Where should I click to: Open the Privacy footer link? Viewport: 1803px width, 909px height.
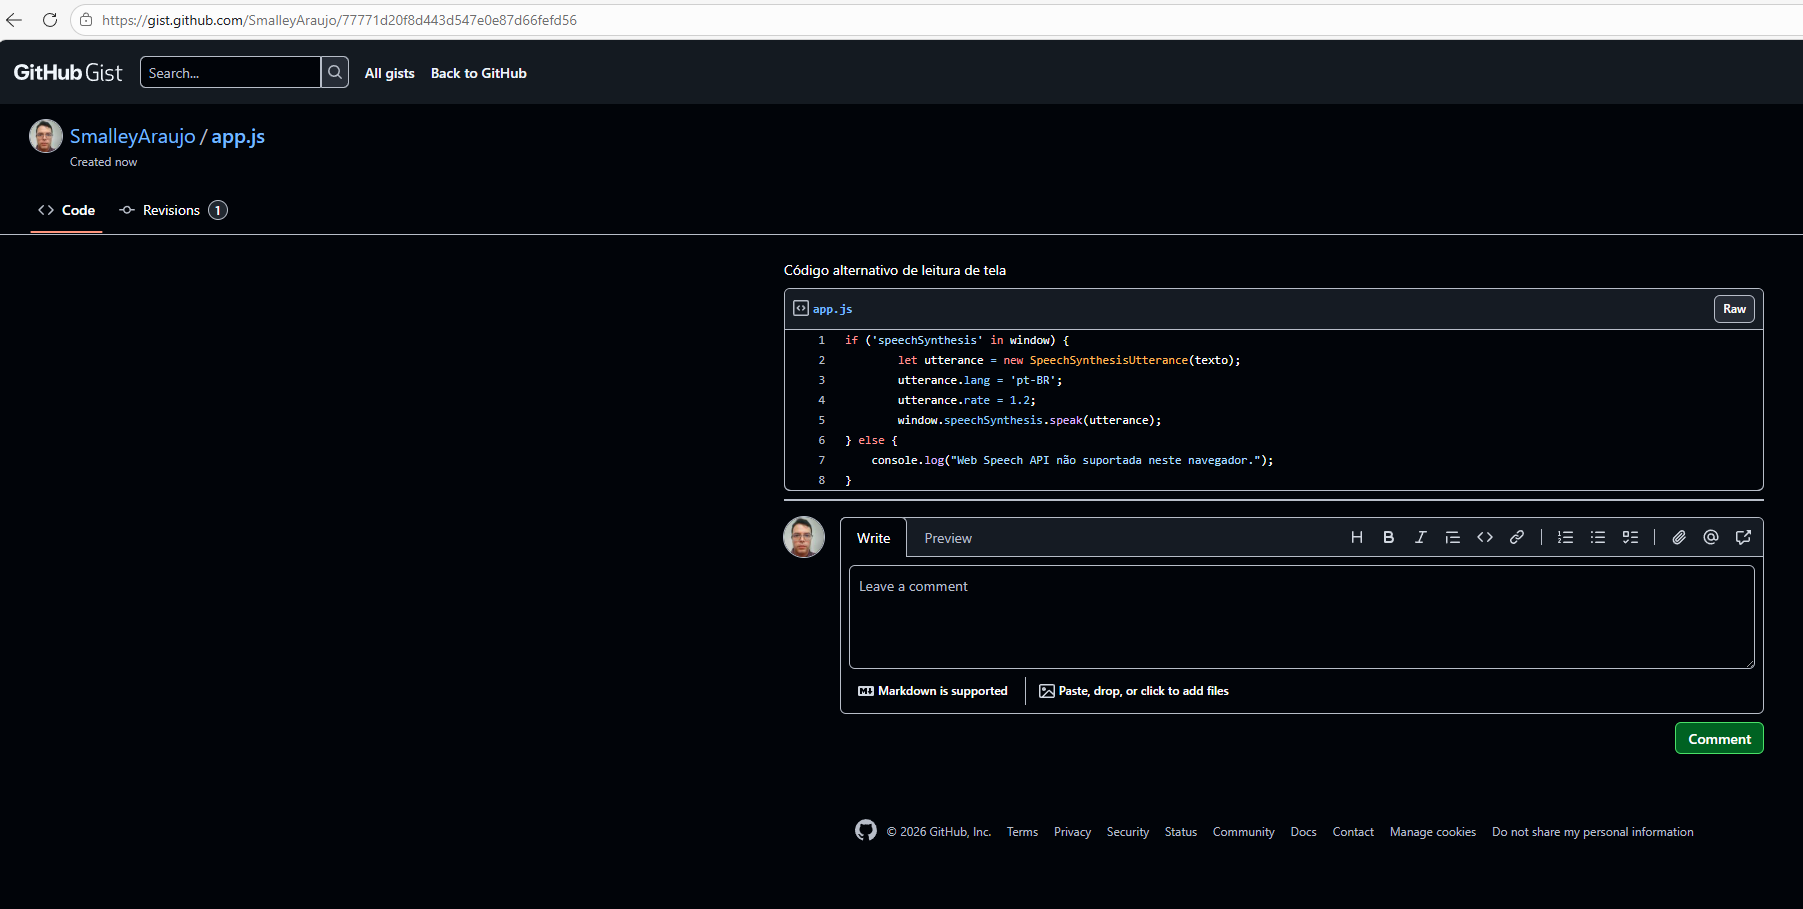coord(1072,832)
